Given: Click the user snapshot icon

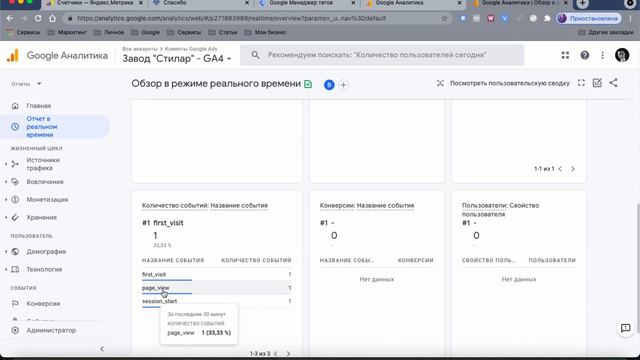Looking at the screenshot, I should click(x=440, y=83).
